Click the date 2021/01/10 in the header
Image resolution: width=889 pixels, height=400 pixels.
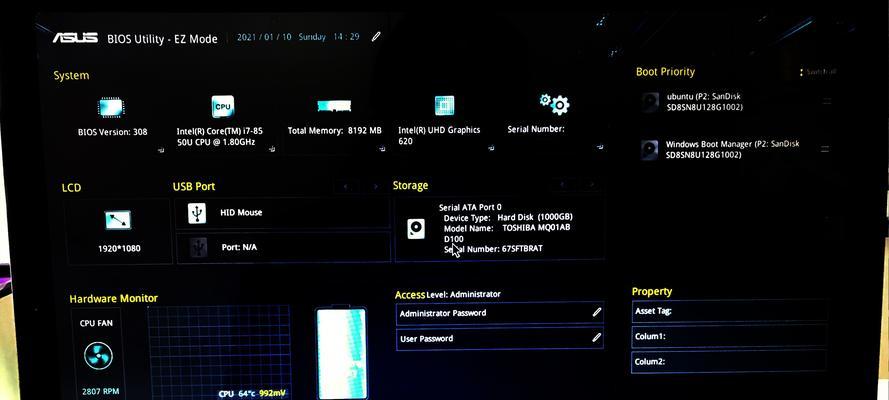coord(264,37)
